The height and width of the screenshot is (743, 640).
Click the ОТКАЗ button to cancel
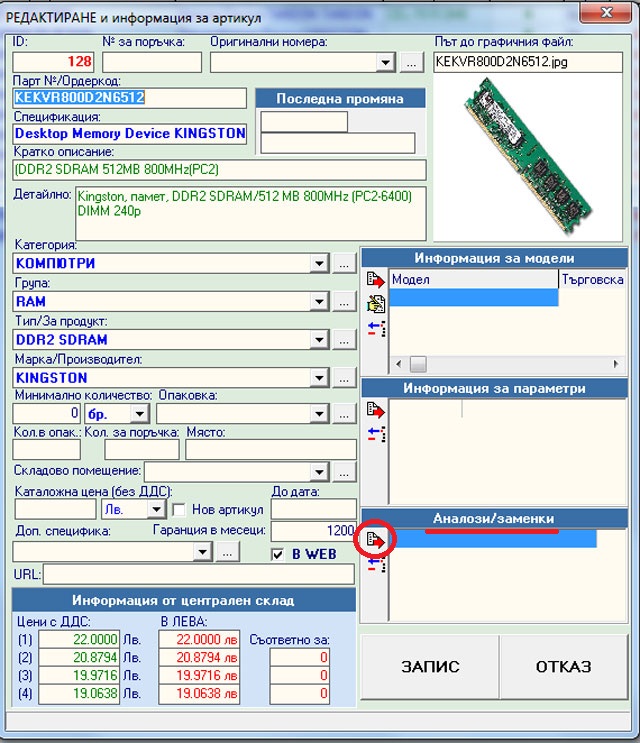click(563, 667)
